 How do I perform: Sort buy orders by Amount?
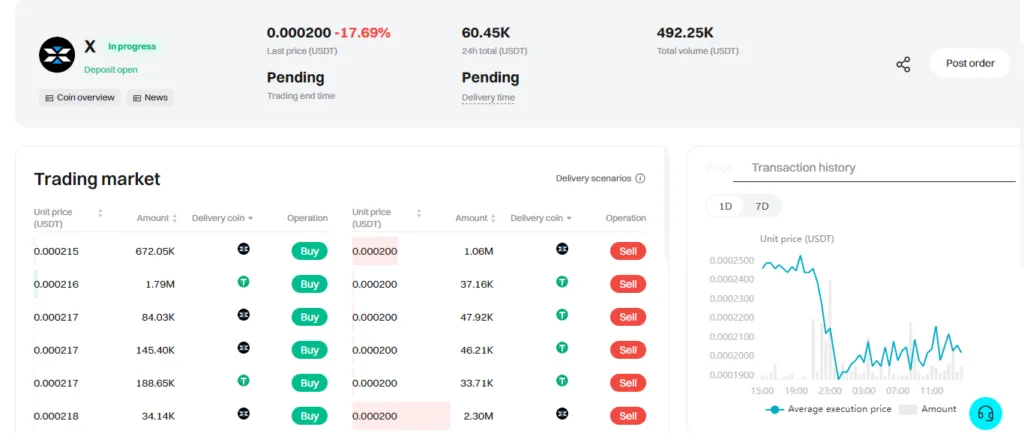174,218
